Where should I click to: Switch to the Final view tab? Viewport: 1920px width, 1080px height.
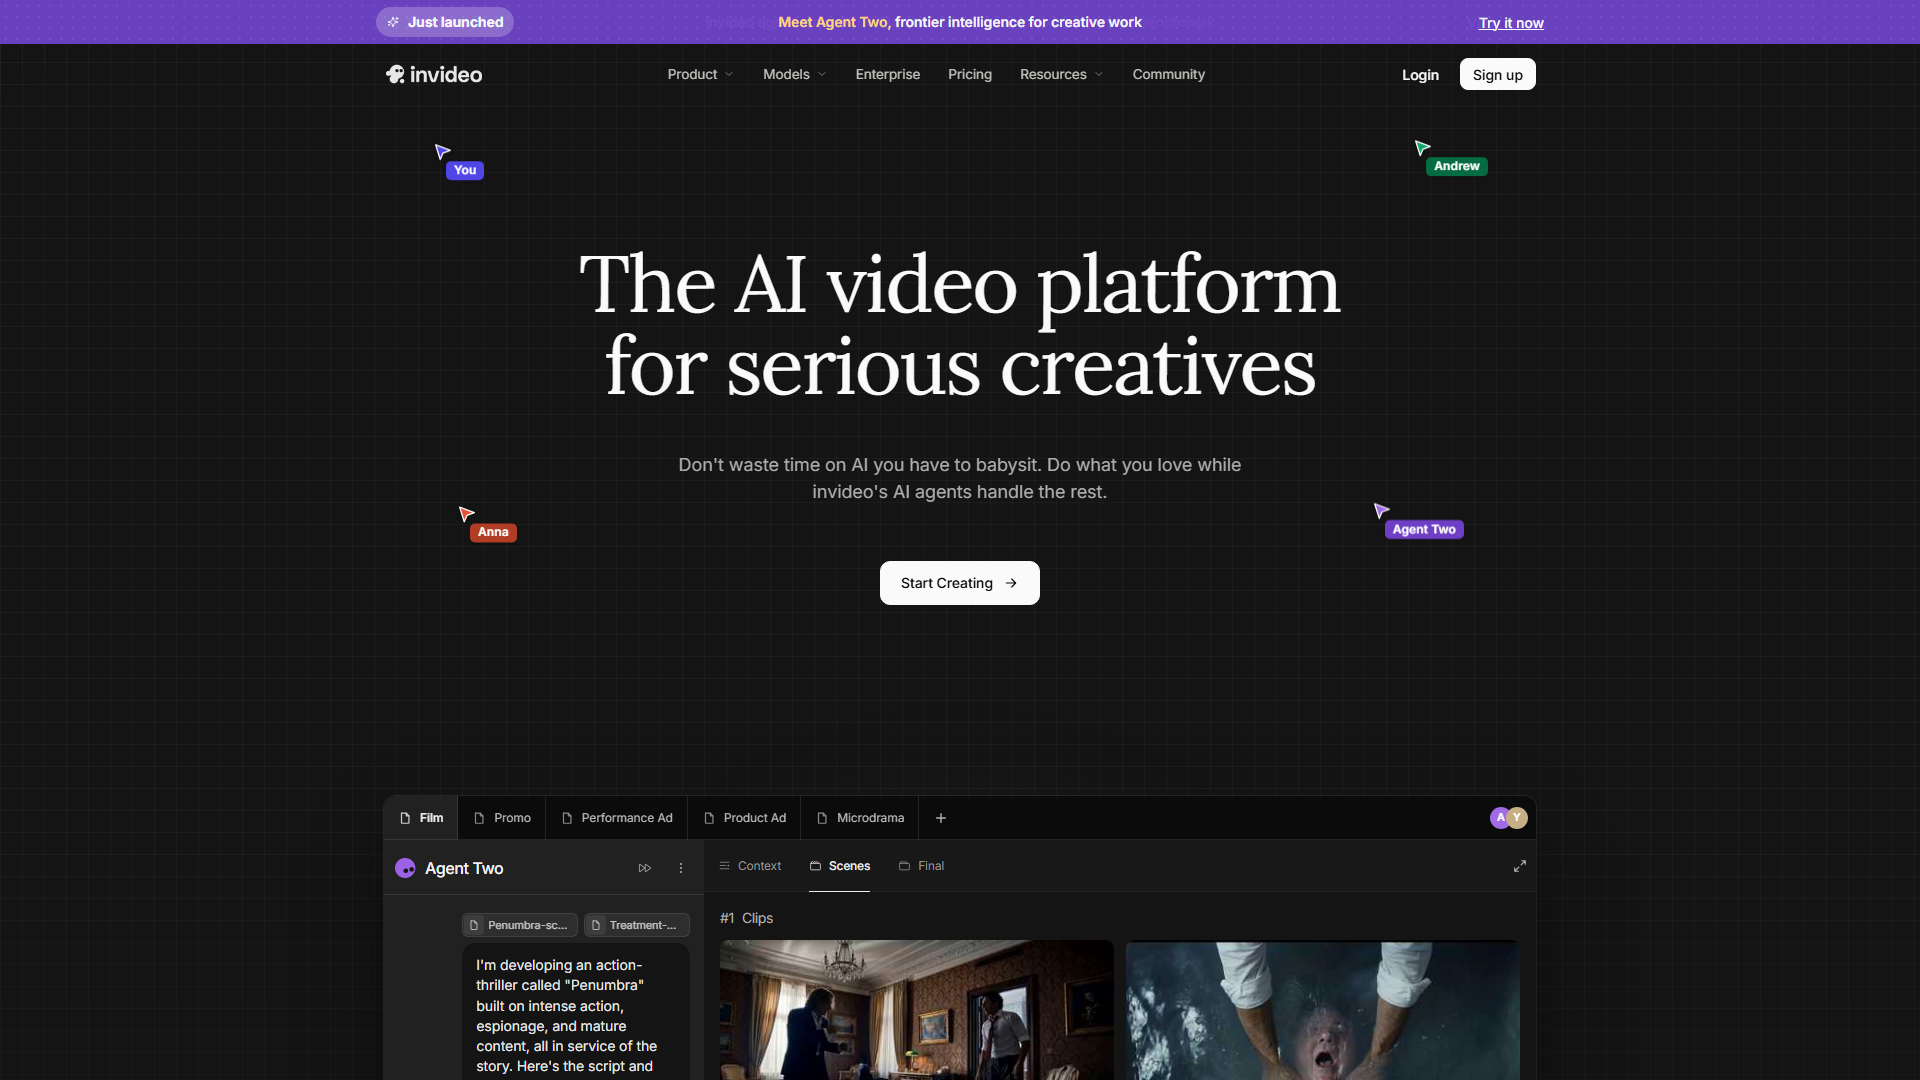click(921, 866)
